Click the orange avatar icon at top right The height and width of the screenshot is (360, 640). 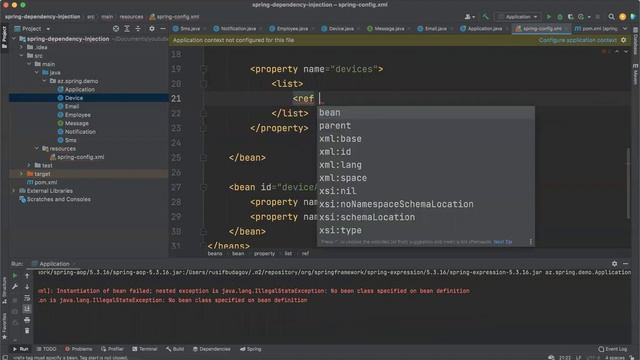622,17
